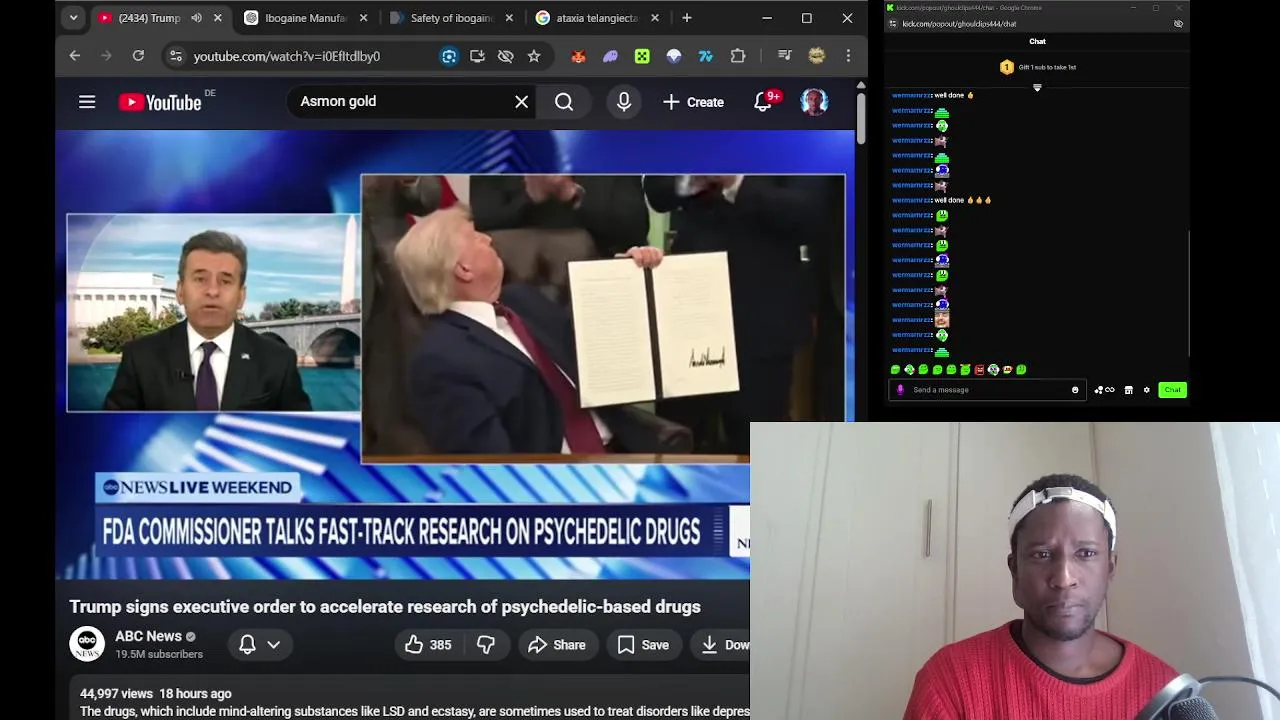Screen dimensions: 1280x720
Task: Open a new browser tab
Action: click(x=686, y=18)
